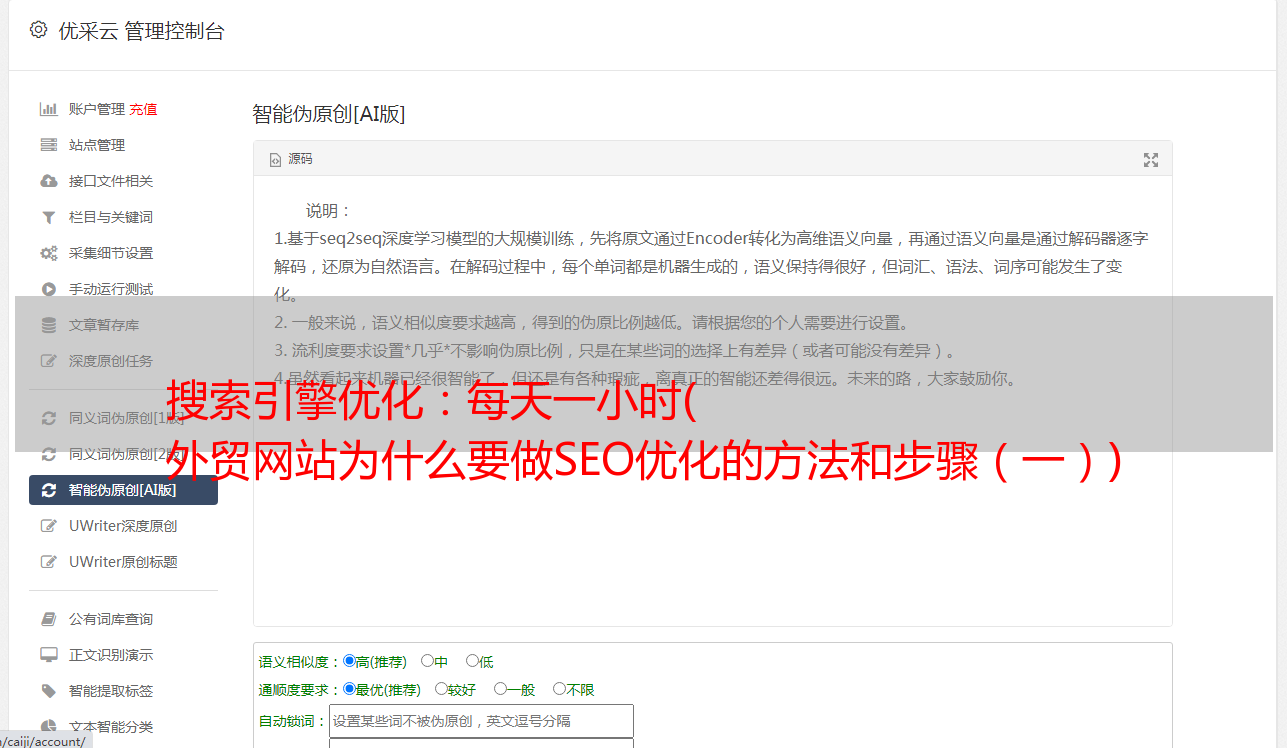Select 一般 fluency requirement
1287x748 pixels.
coord(500,689)
